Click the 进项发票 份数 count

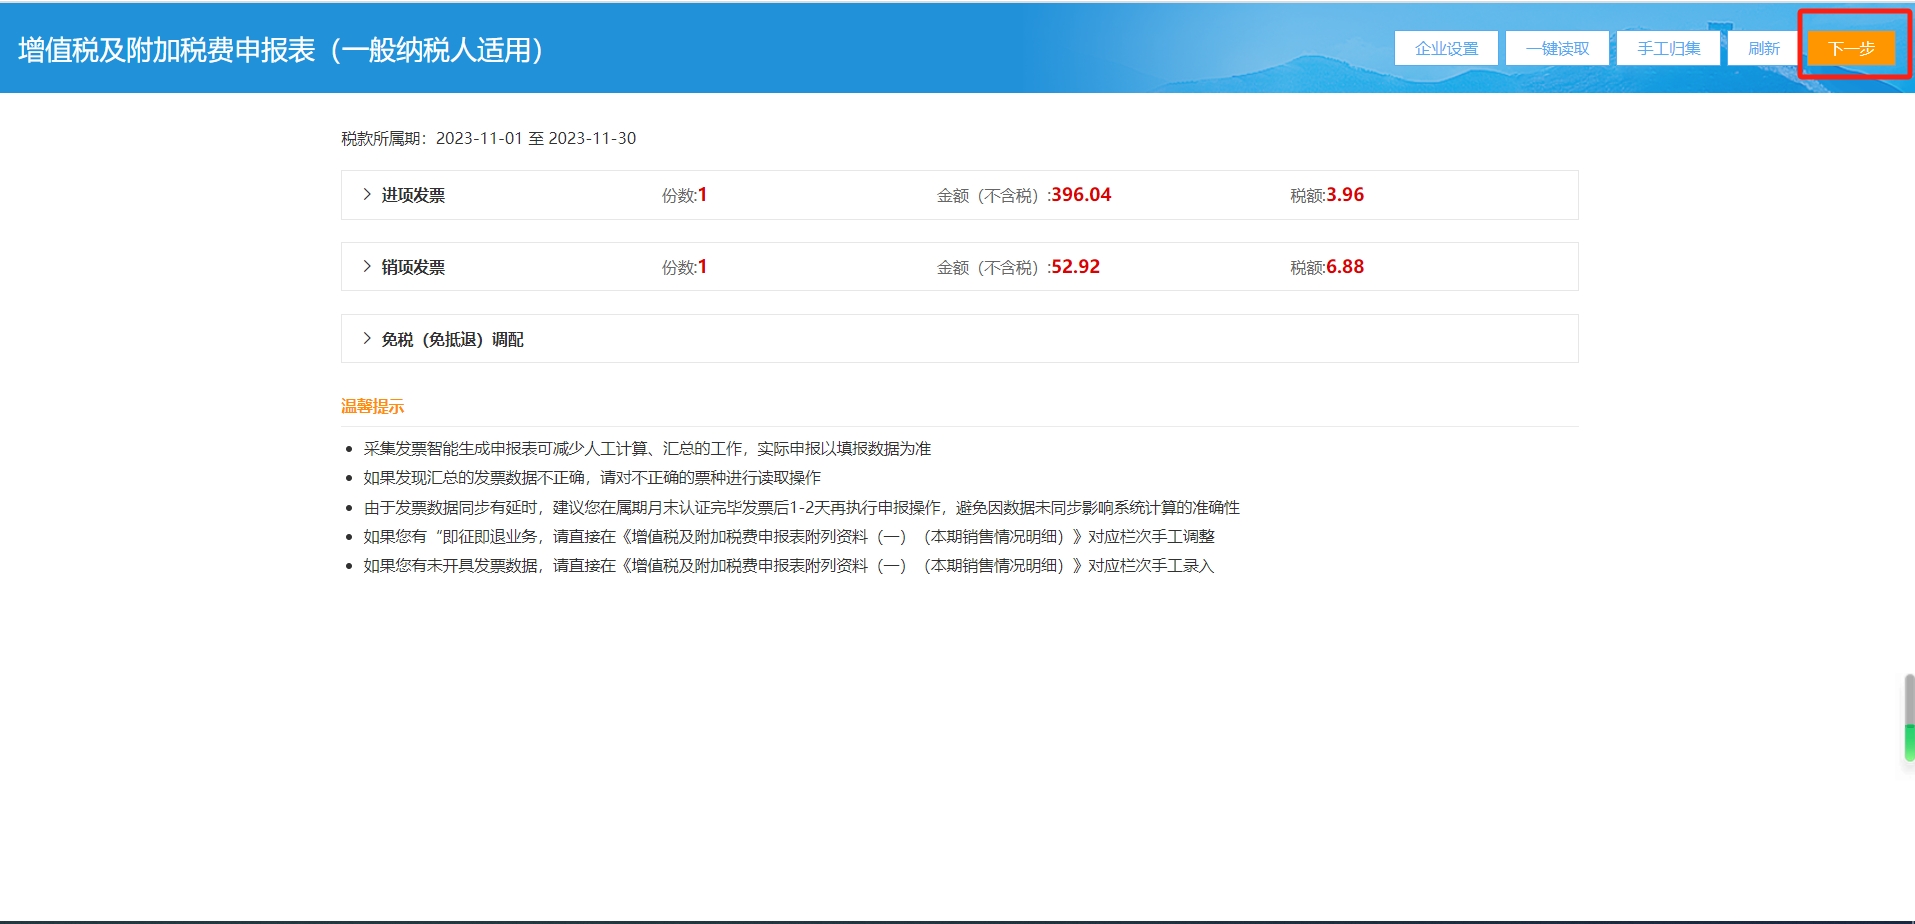702,195
